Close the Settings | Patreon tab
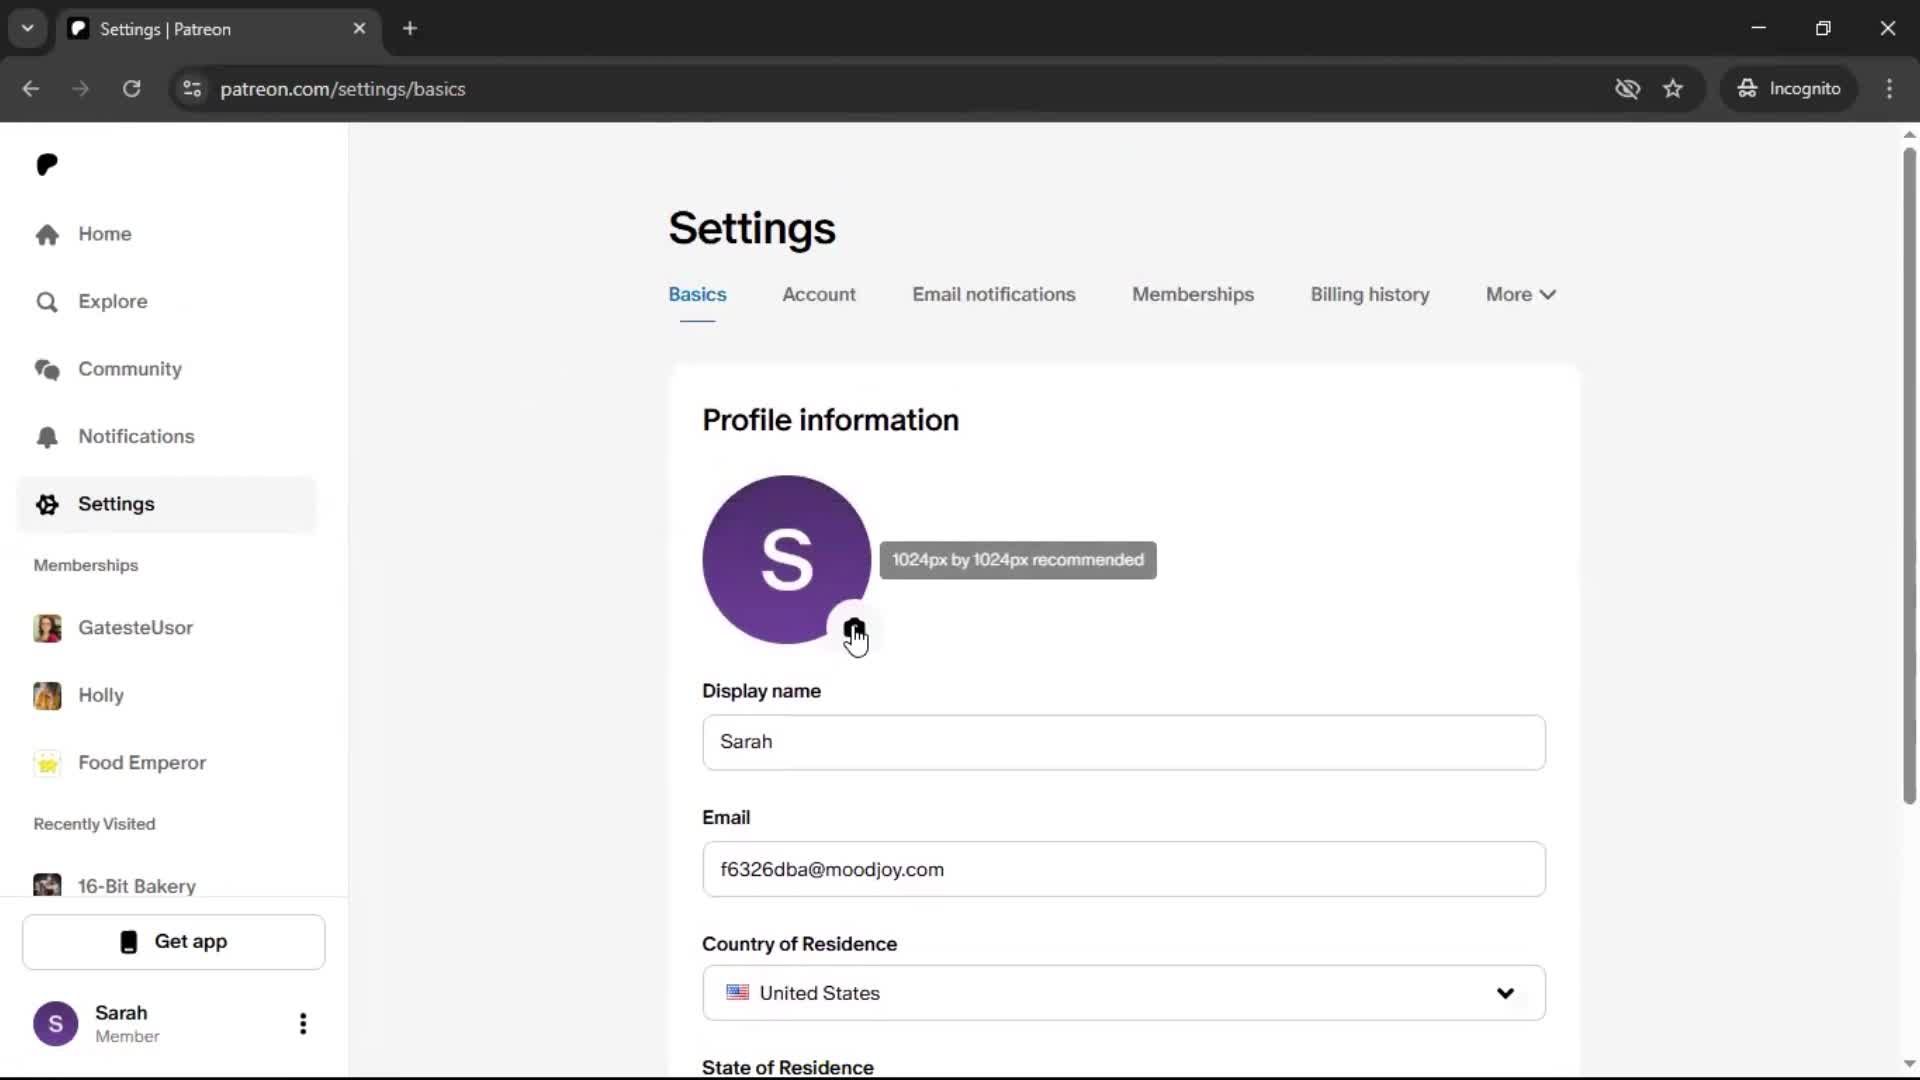 [360, 29]
